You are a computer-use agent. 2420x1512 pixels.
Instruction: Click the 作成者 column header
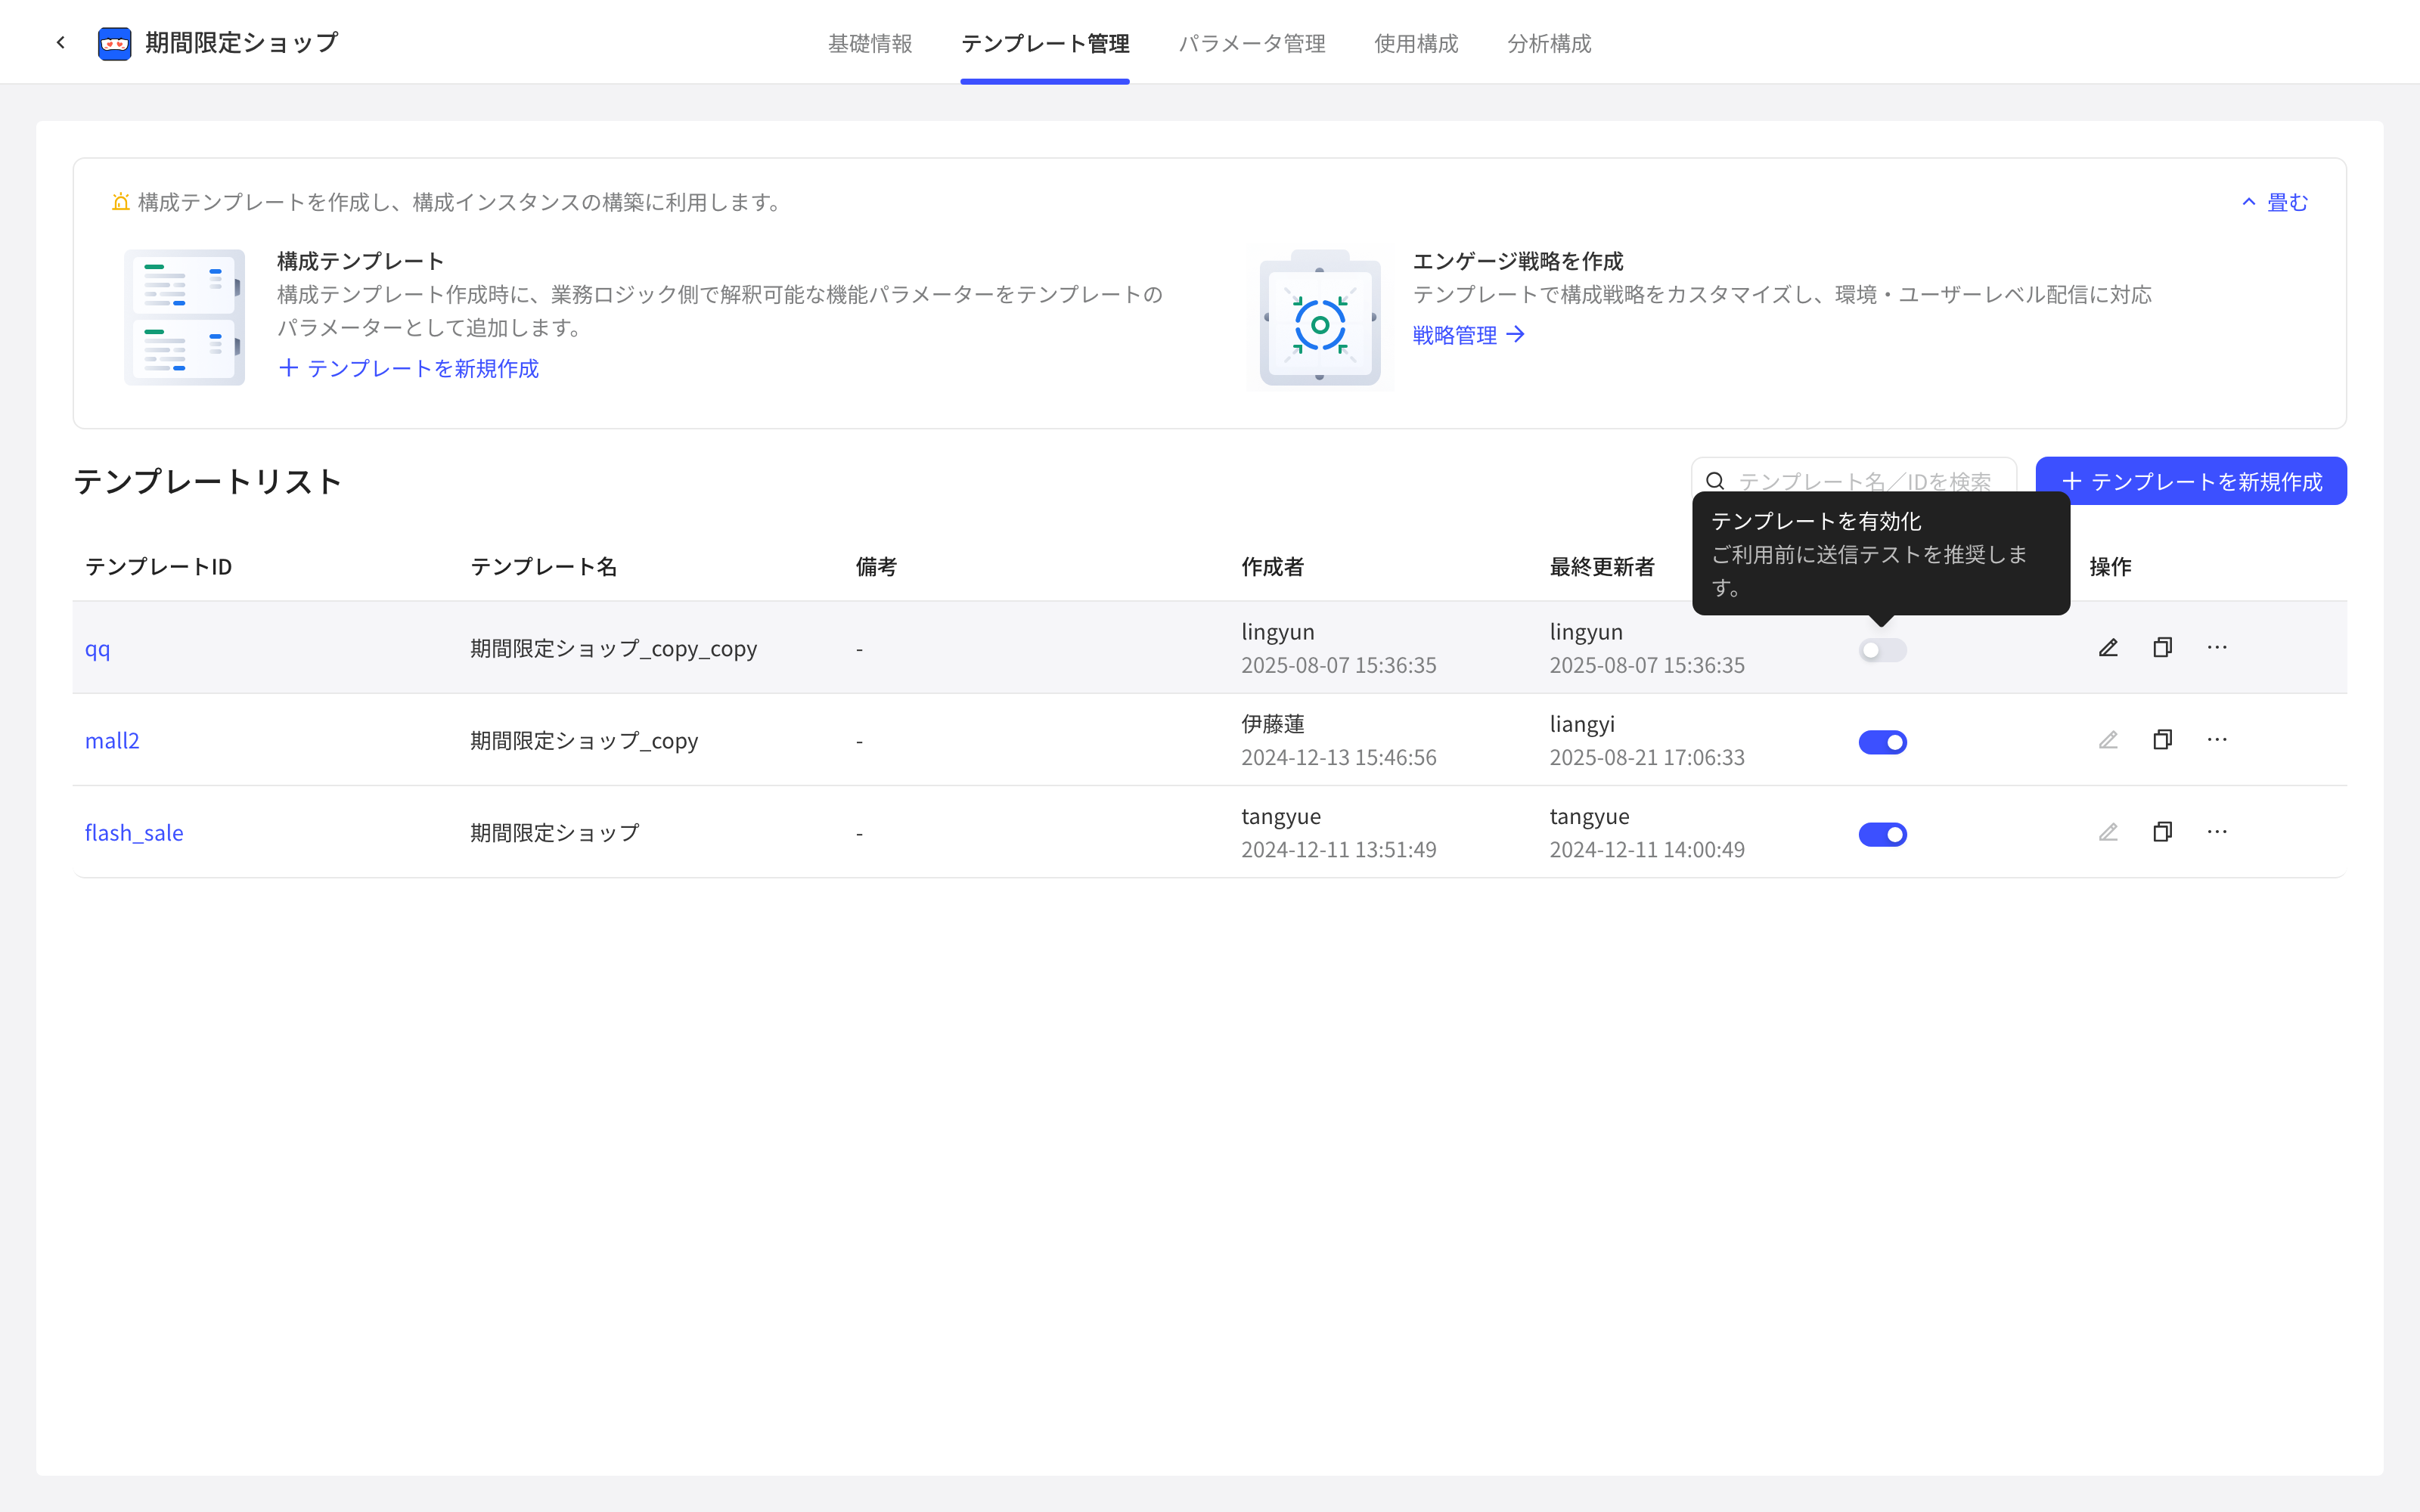(x=1273, y=567)
